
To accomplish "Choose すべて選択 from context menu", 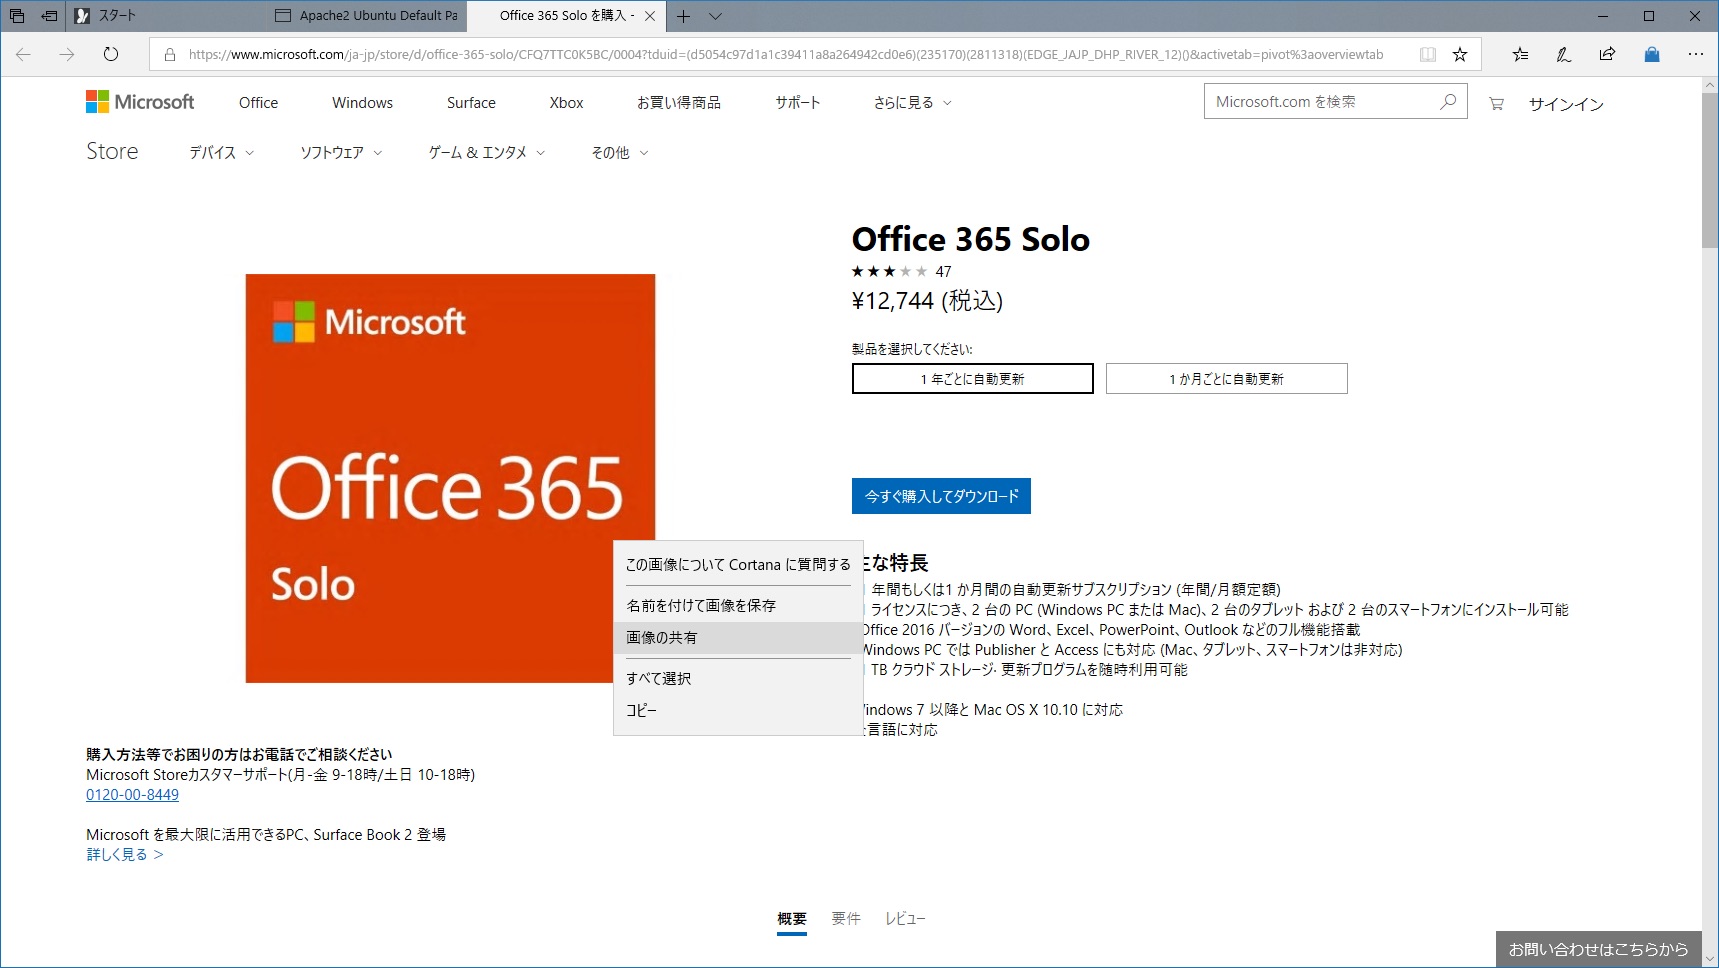I will pyautogui.click(x=738, y=679).
